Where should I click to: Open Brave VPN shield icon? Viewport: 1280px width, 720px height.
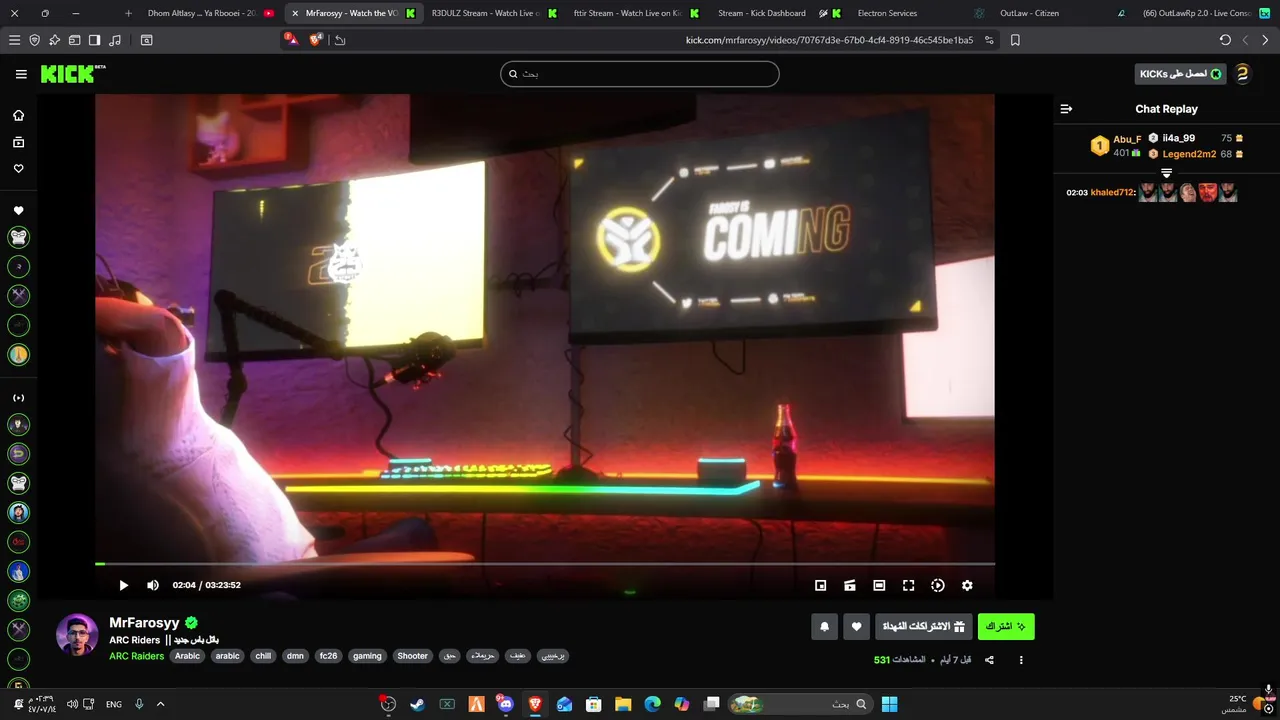click(35, 40)
